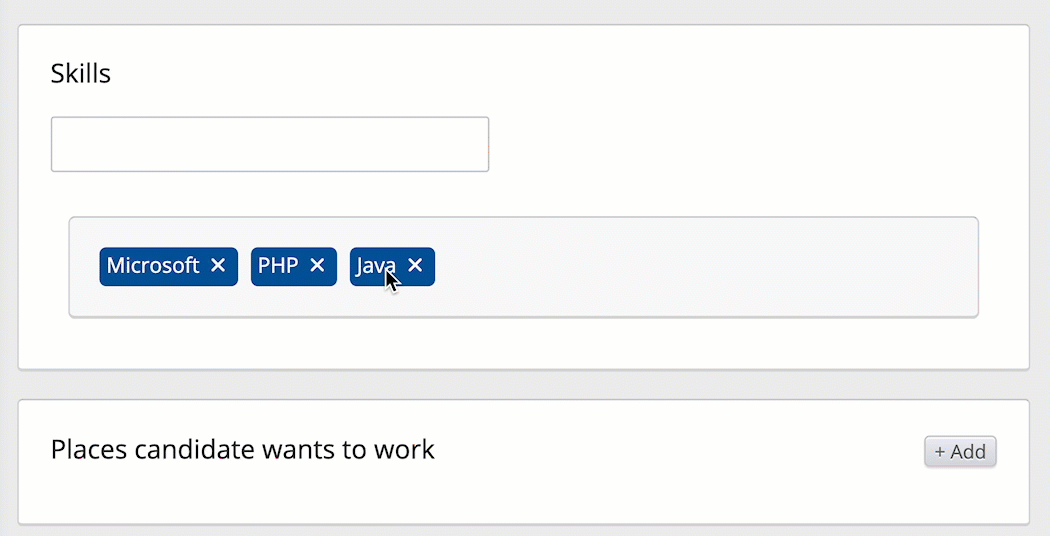Click blank area right of Skills input
Screen dimensions: 1050x536
(750, 145)
